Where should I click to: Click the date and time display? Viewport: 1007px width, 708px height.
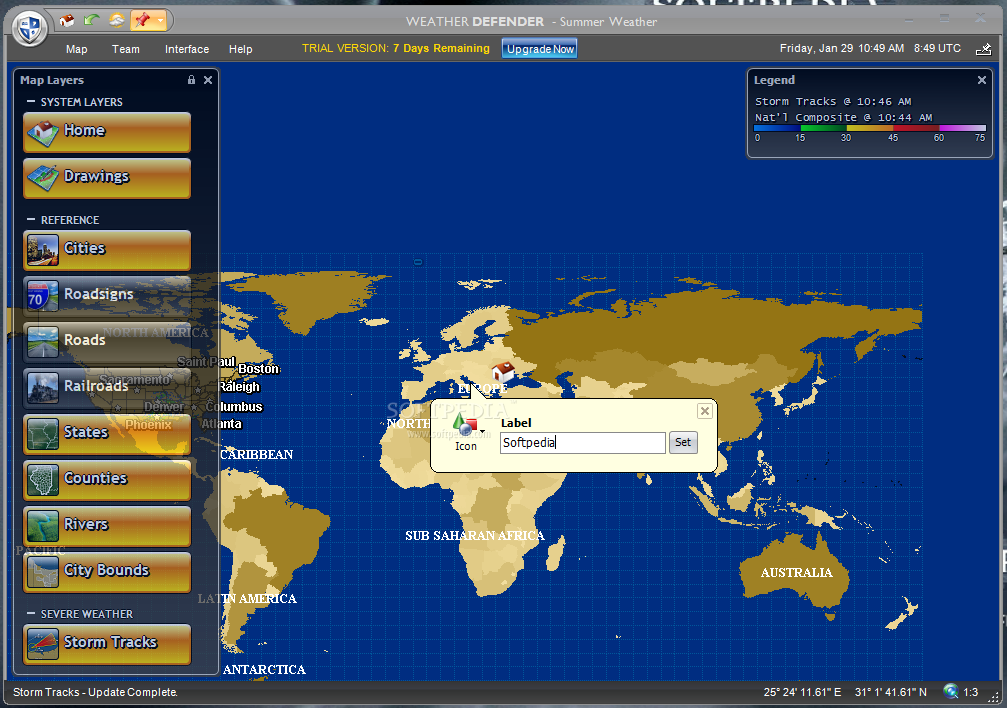(x=870, y=48)
